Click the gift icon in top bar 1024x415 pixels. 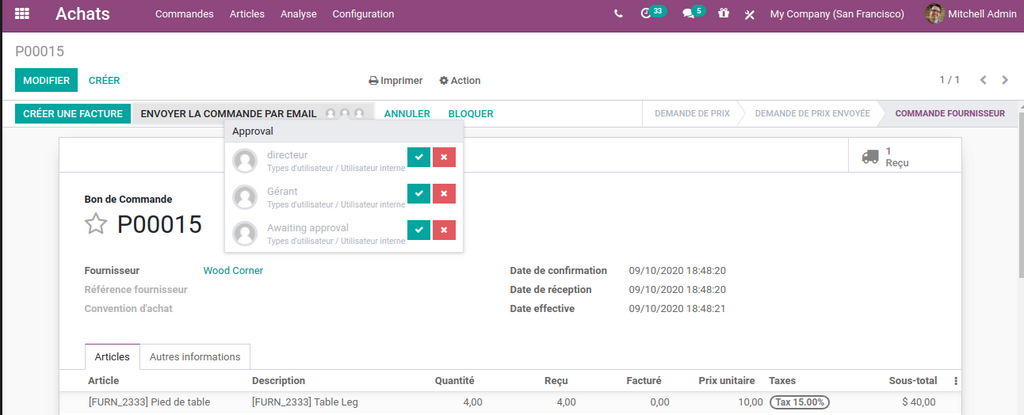[x=724, y=14]
